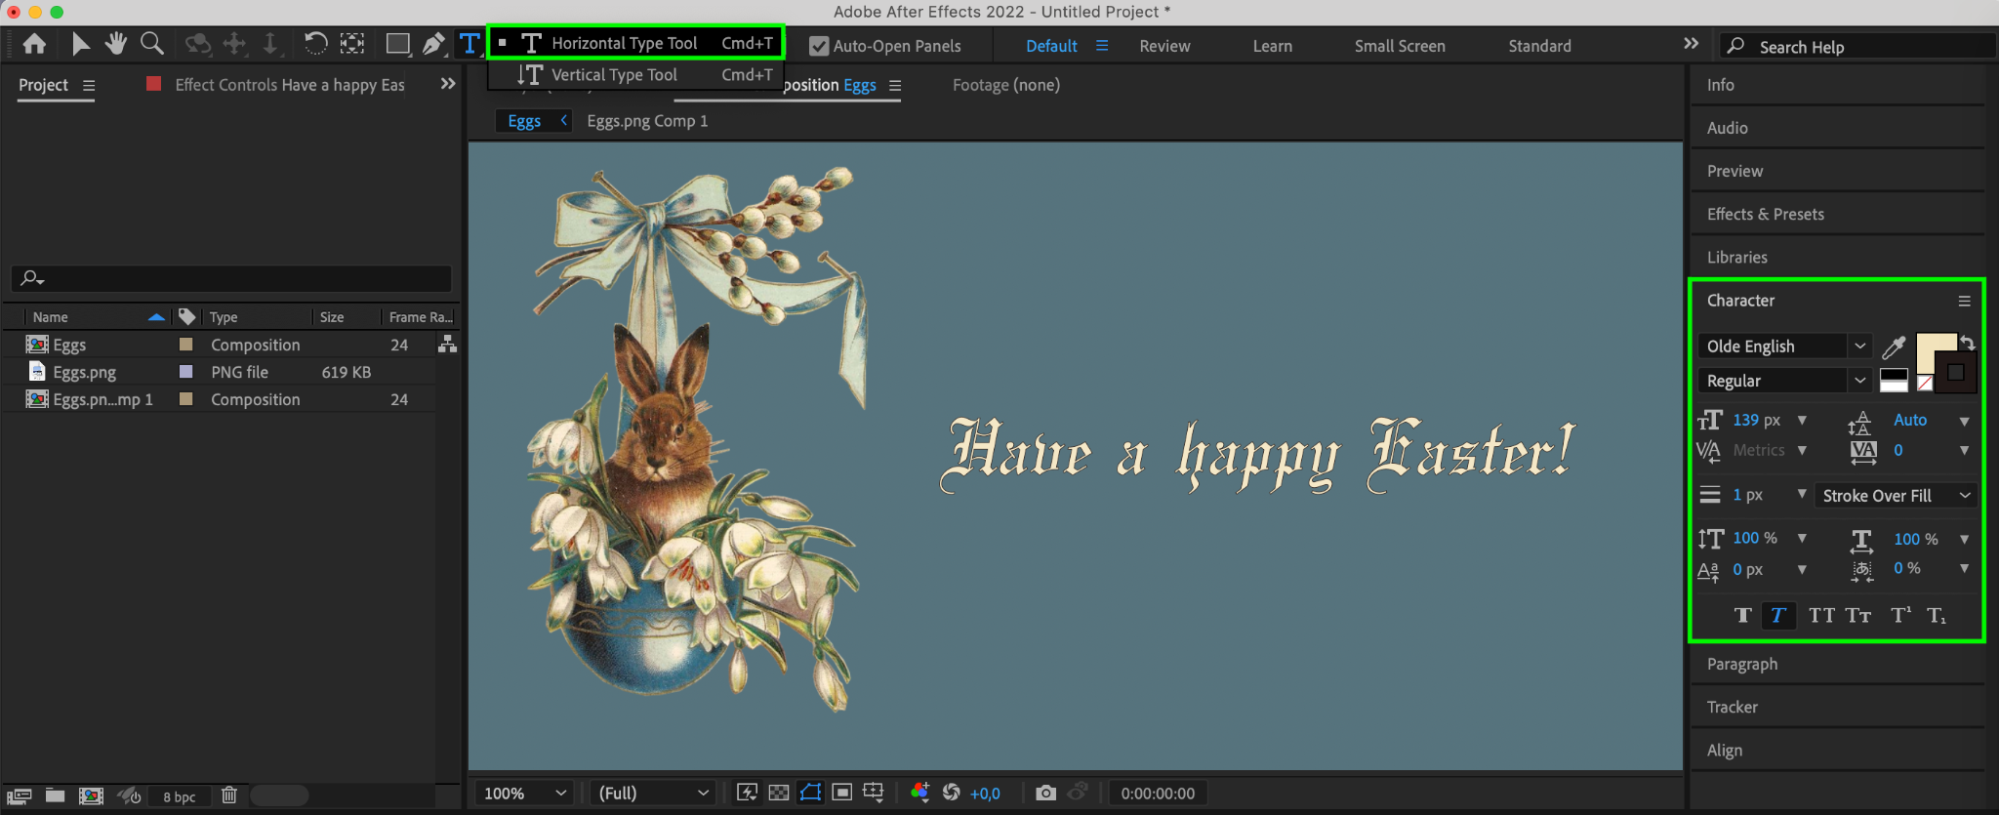Delete selected item with trash icon
Viewport: 1999px width, 816px height.
(229, 796)
